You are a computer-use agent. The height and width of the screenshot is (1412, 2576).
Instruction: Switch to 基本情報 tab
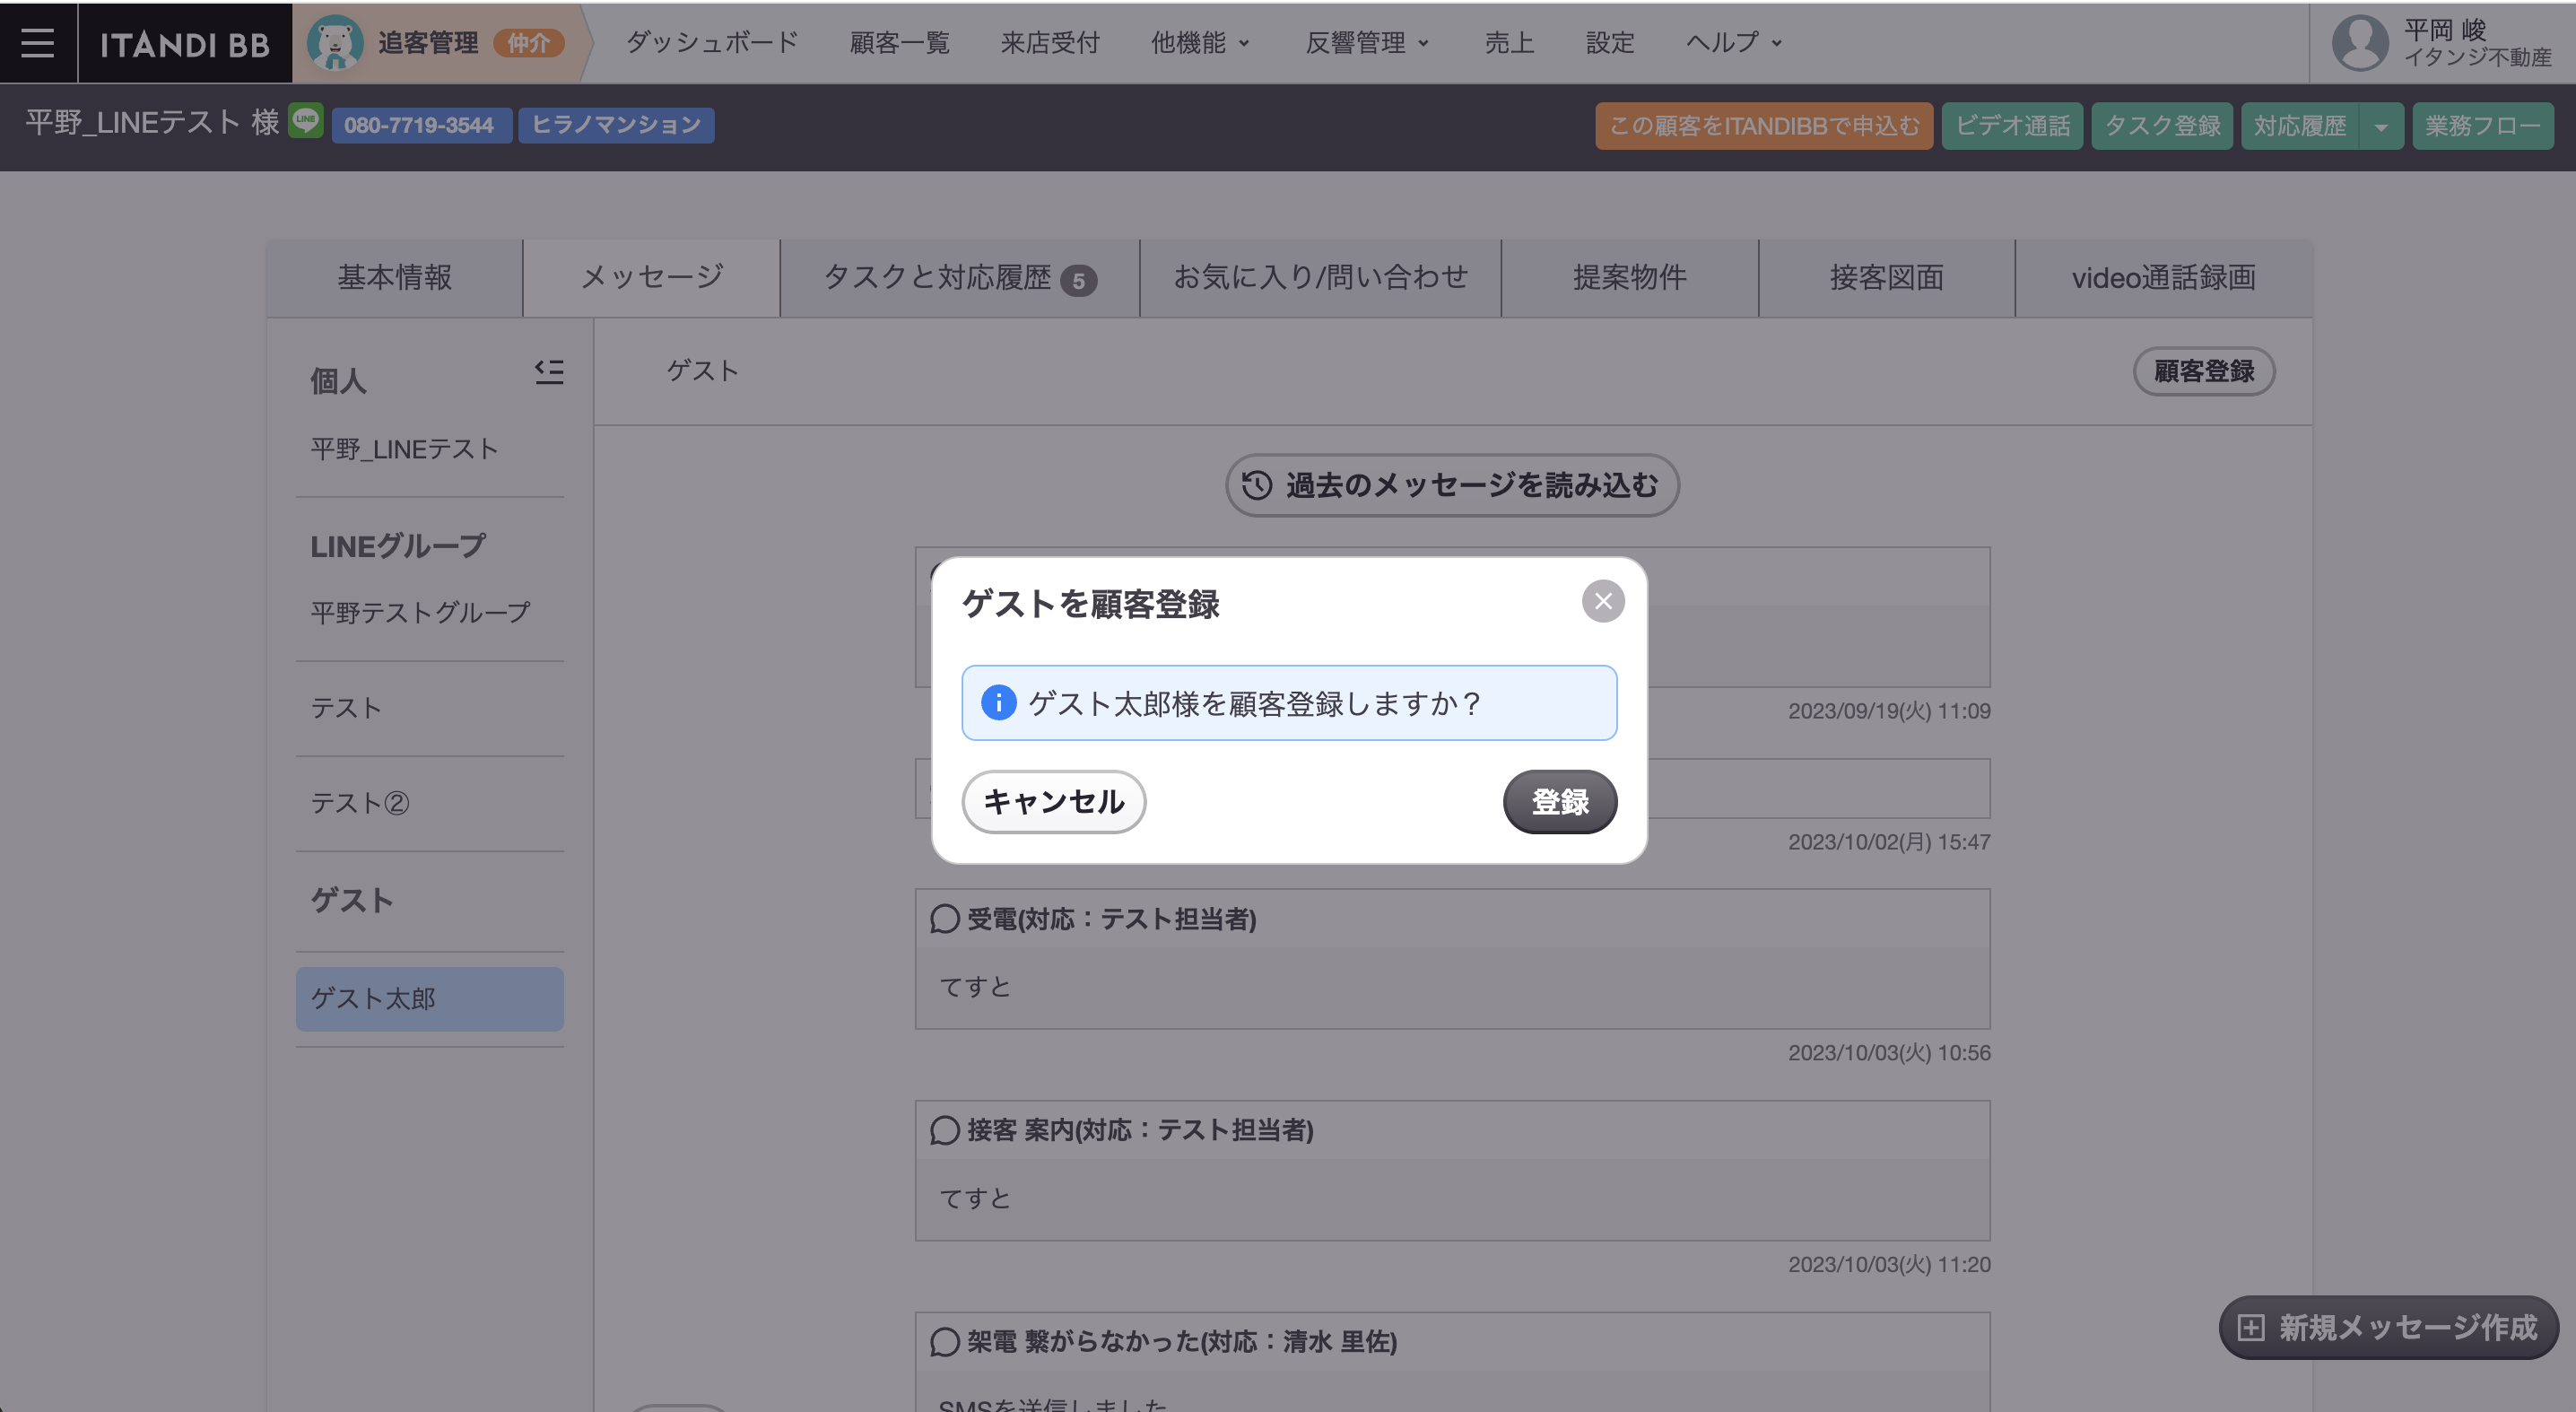(394, 278)
